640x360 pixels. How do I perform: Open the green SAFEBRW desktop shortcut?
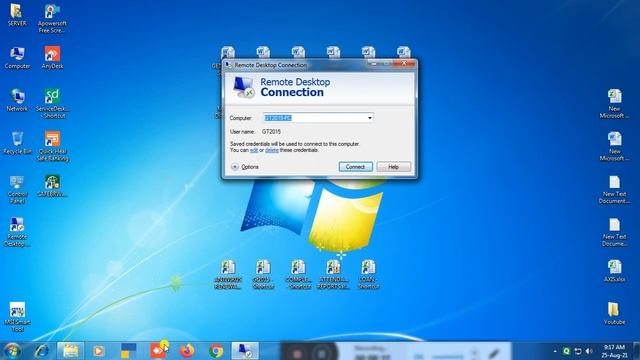click(x=52, y=186)
